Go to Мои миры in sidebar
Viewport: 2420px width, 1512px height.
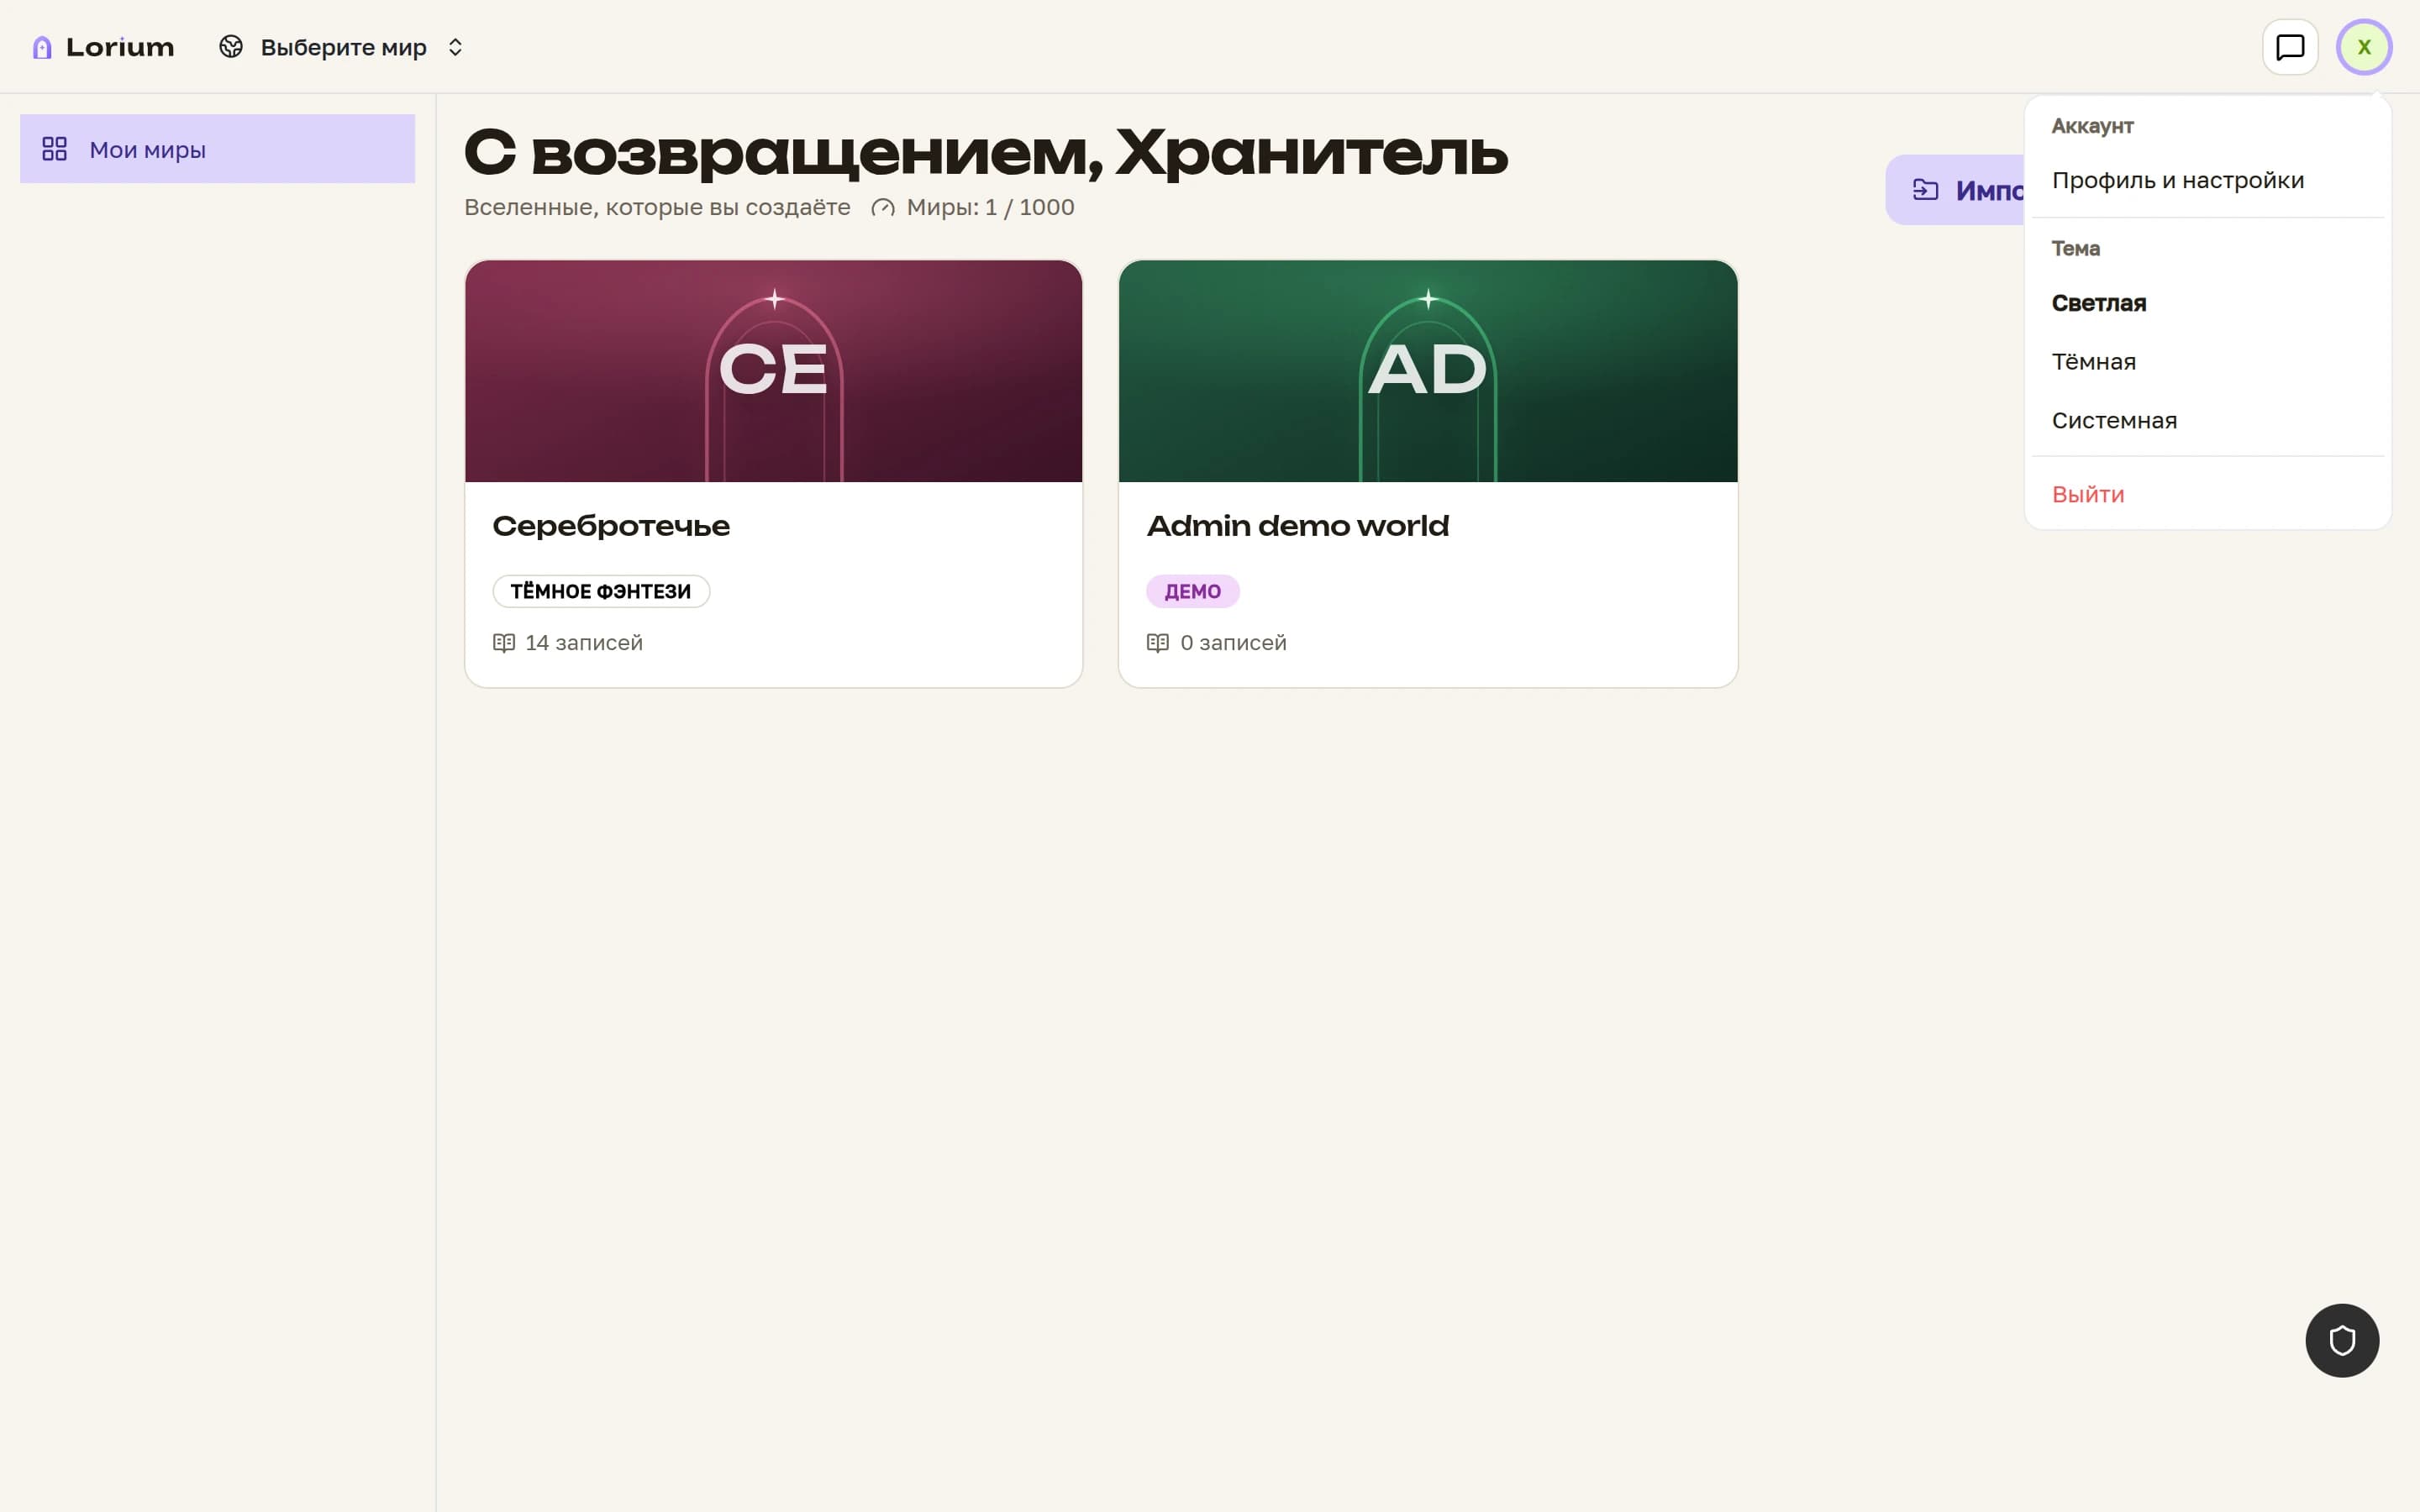(217, 149)
